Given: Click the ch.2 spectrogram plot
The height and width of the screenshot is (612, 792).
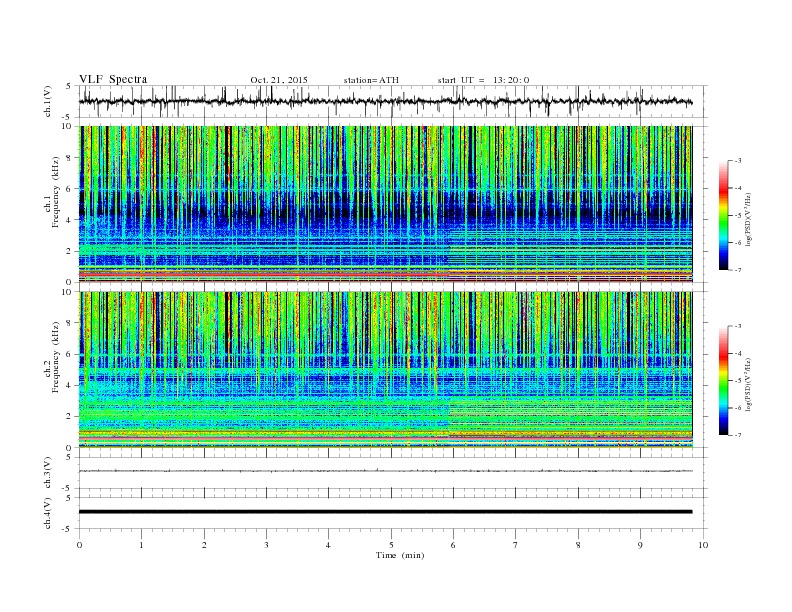Looking at the screenshot, I should coord(386,370).
